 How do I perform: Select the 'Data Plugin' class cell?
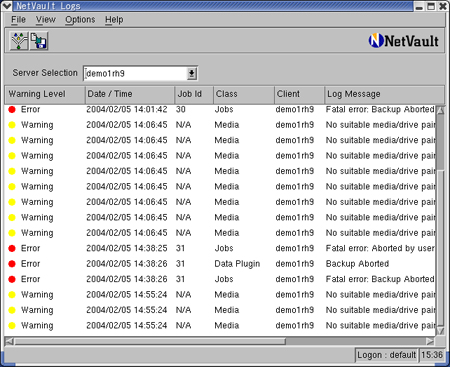coord(237,264)
